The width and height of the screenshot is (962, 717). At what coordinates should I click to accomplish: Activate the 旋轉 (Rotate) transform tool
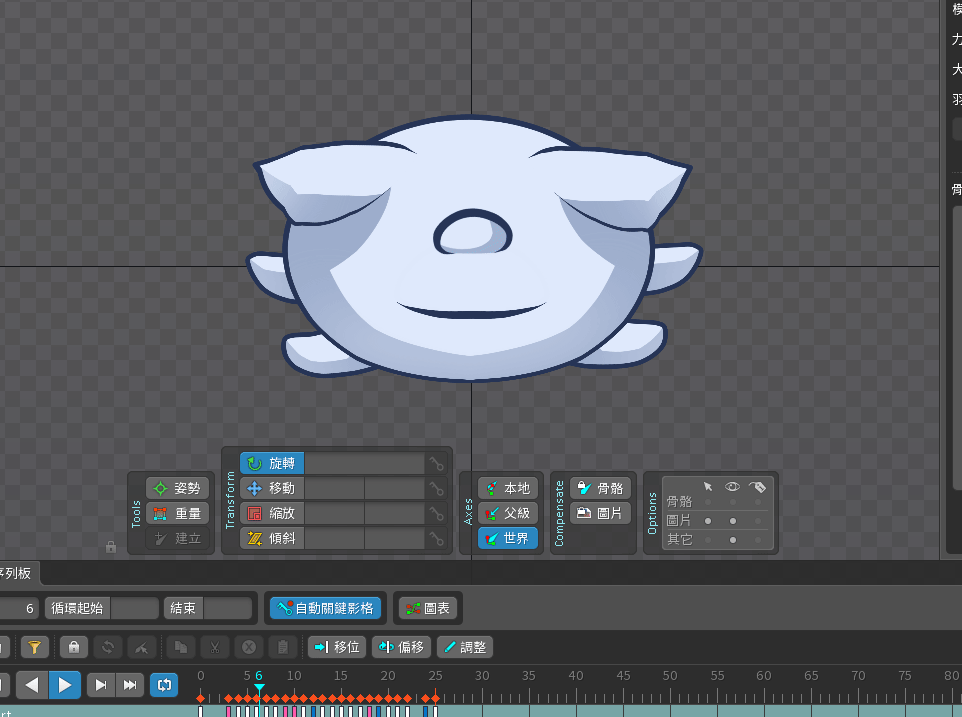[272, 463]
